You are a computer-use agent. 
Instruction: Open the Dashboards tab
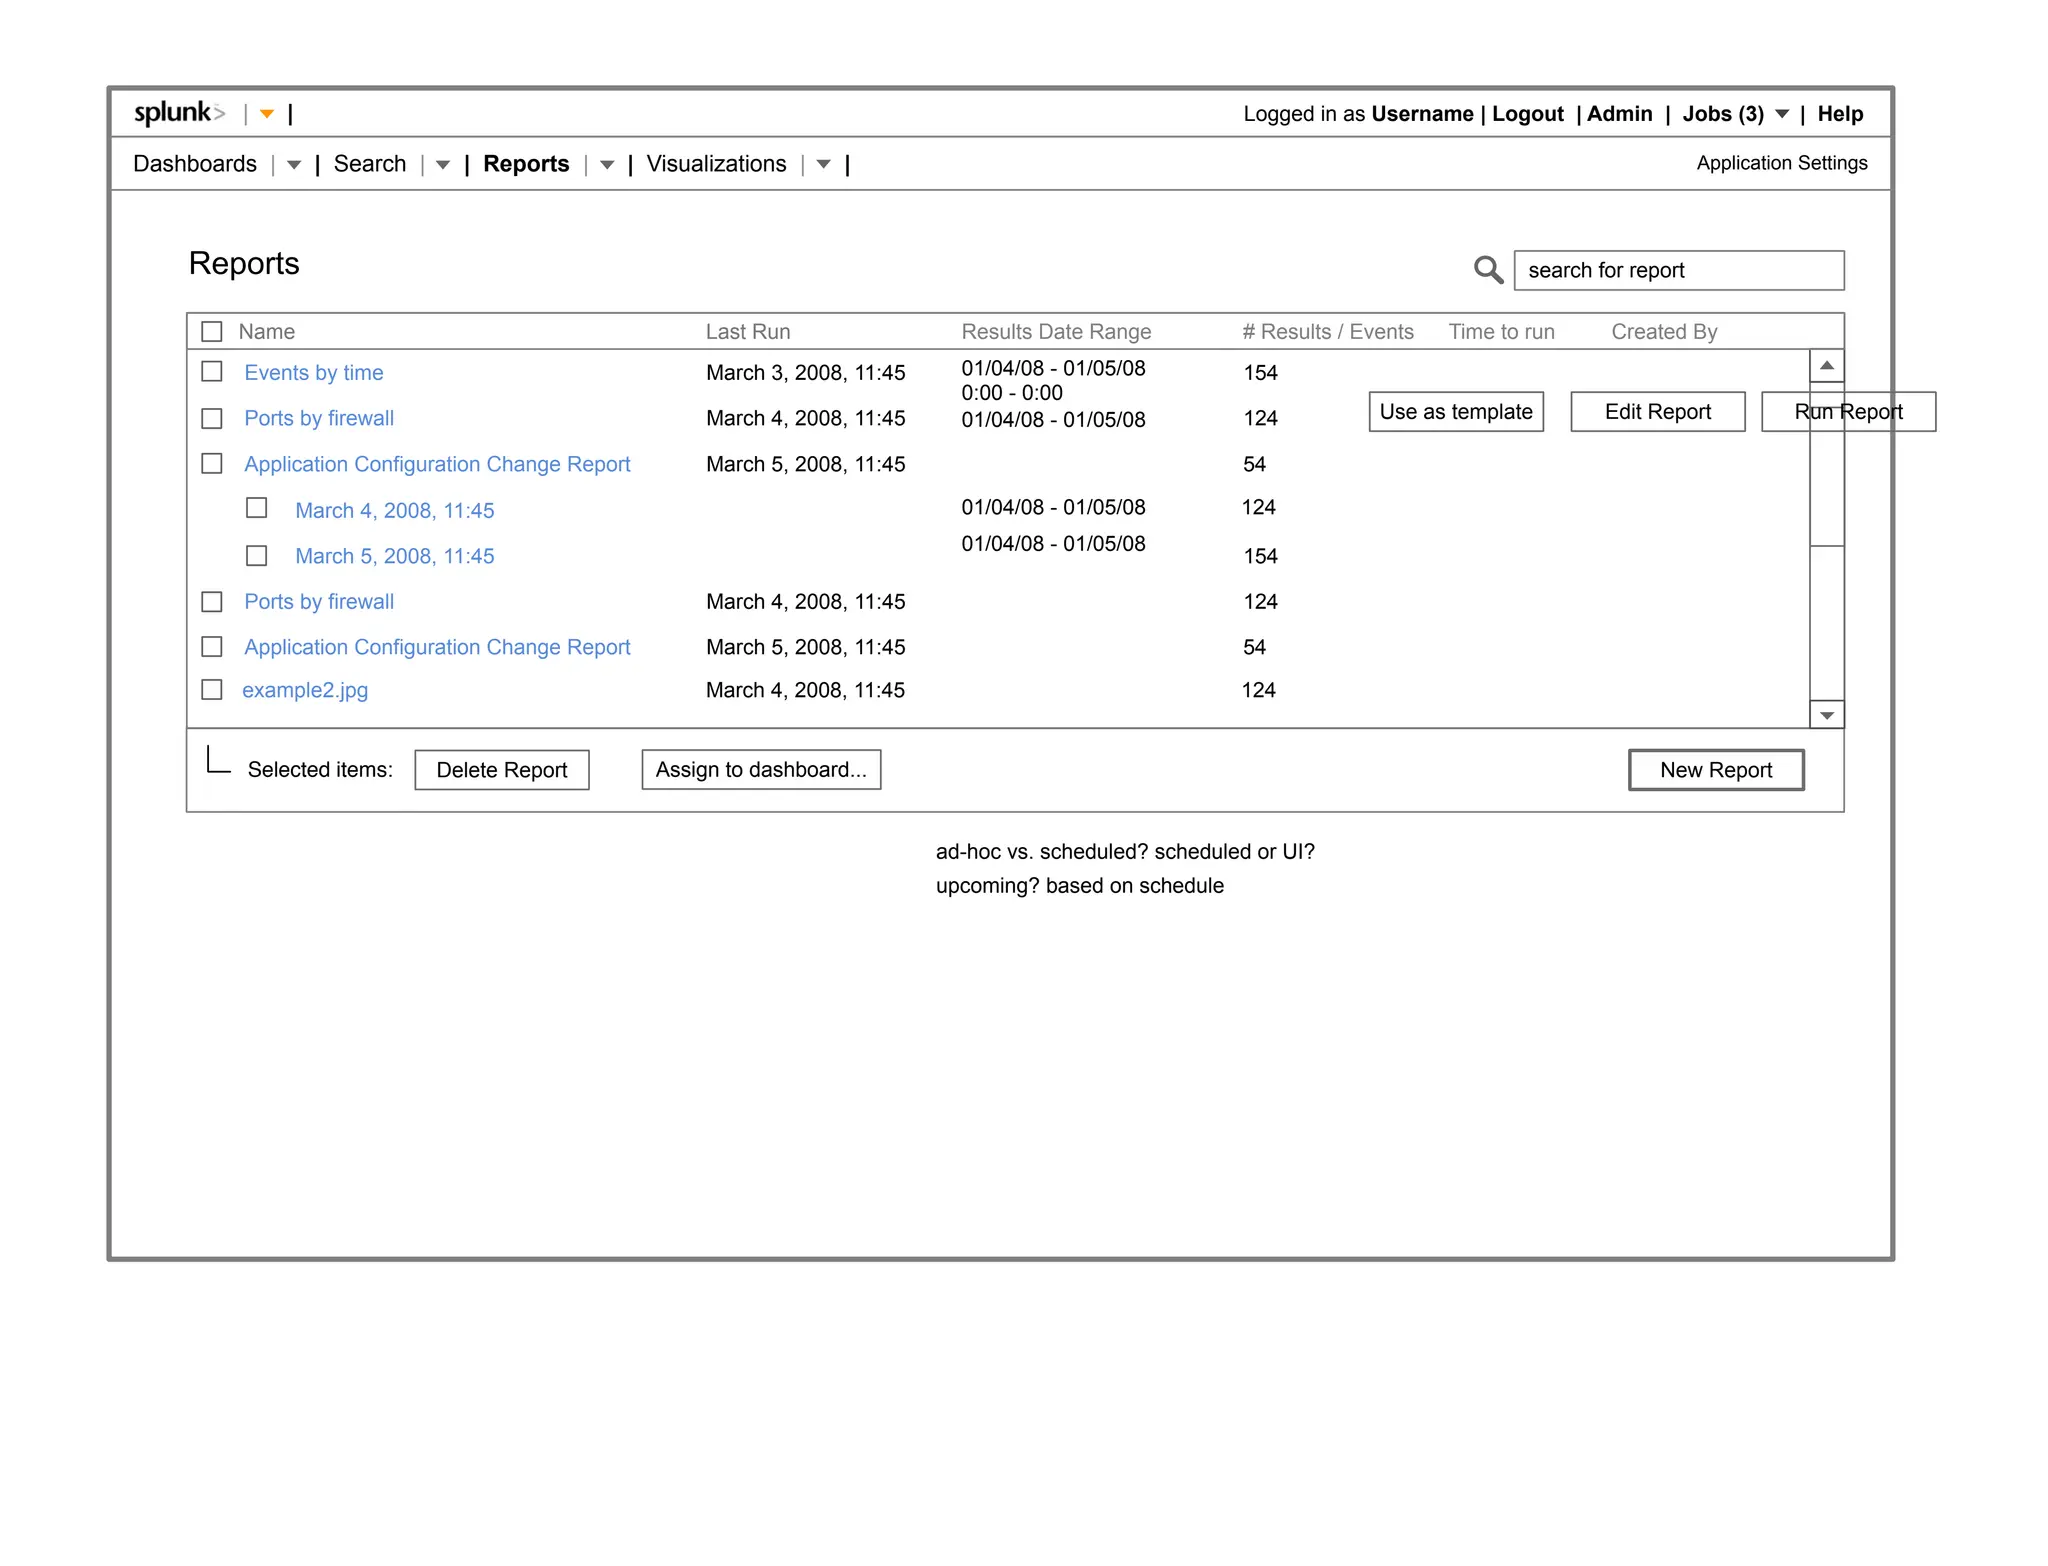click(x=195, y=164)
